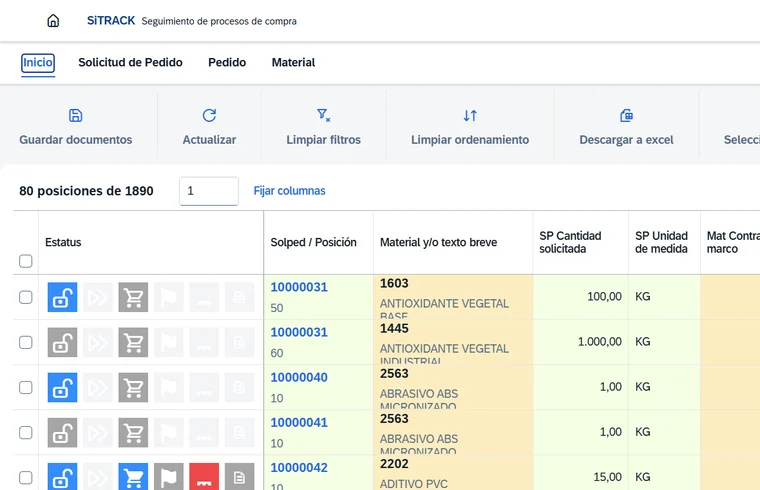Click the red delivery icon in row 10000042

point(204,476)
